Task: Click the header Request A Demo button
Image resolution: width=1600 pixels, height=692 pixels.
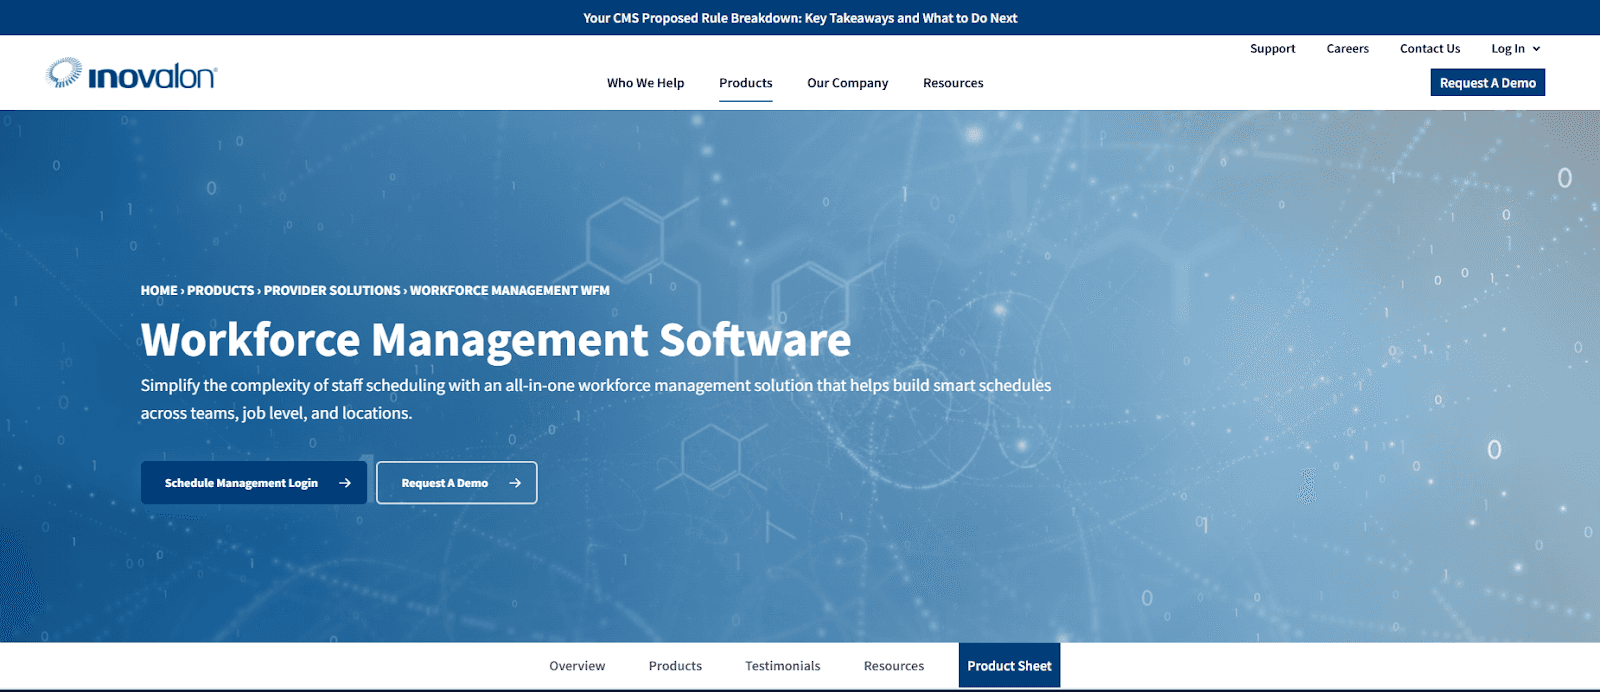Action: (x=1487, y=83)
